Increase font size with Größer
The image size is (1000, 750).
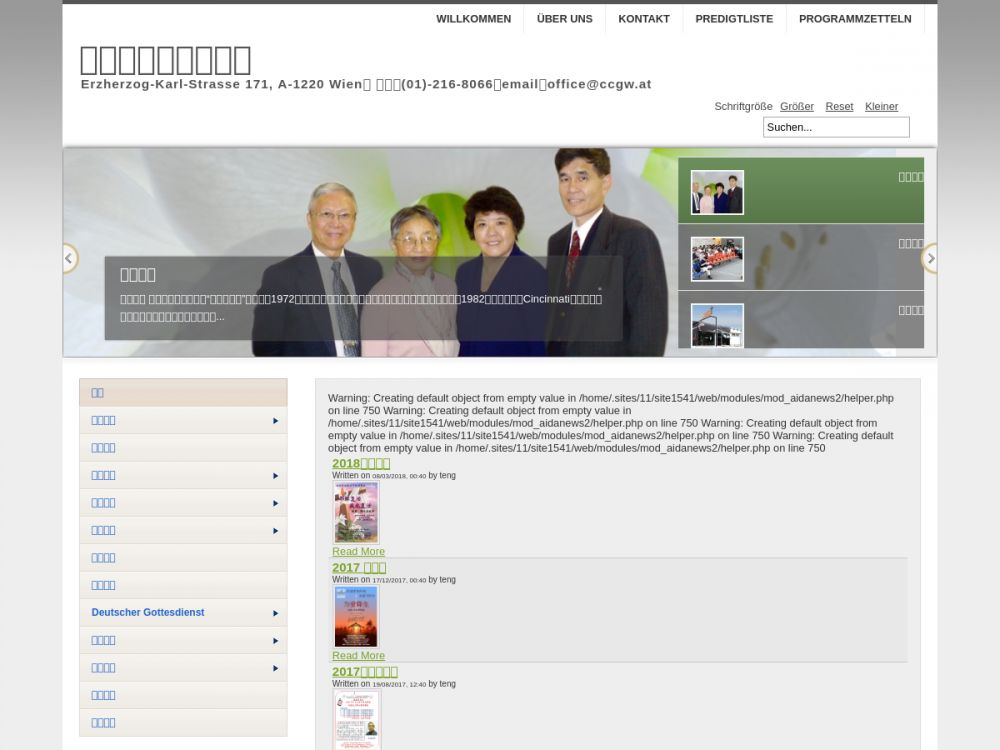(x=796, y=106)
